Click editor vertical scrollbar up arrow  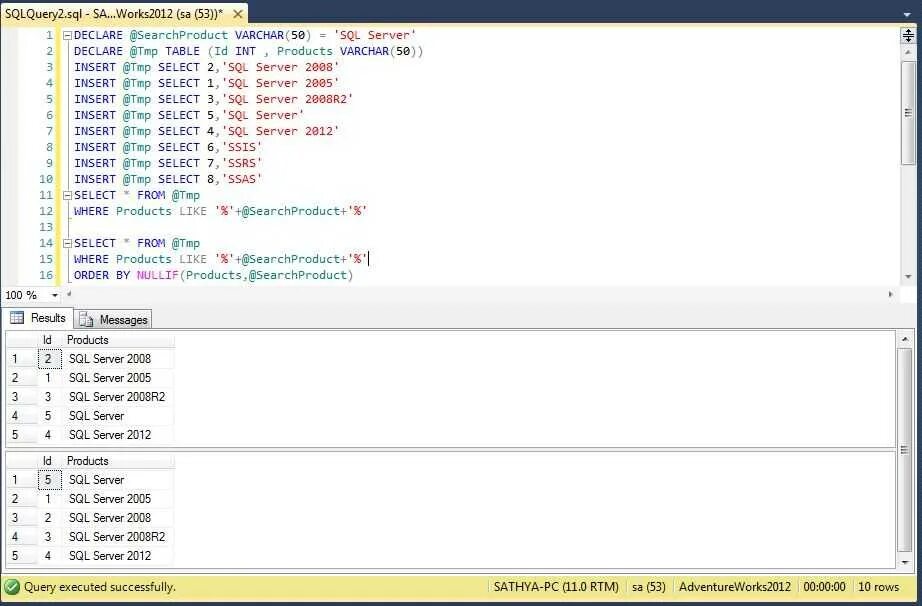point(908,52)
